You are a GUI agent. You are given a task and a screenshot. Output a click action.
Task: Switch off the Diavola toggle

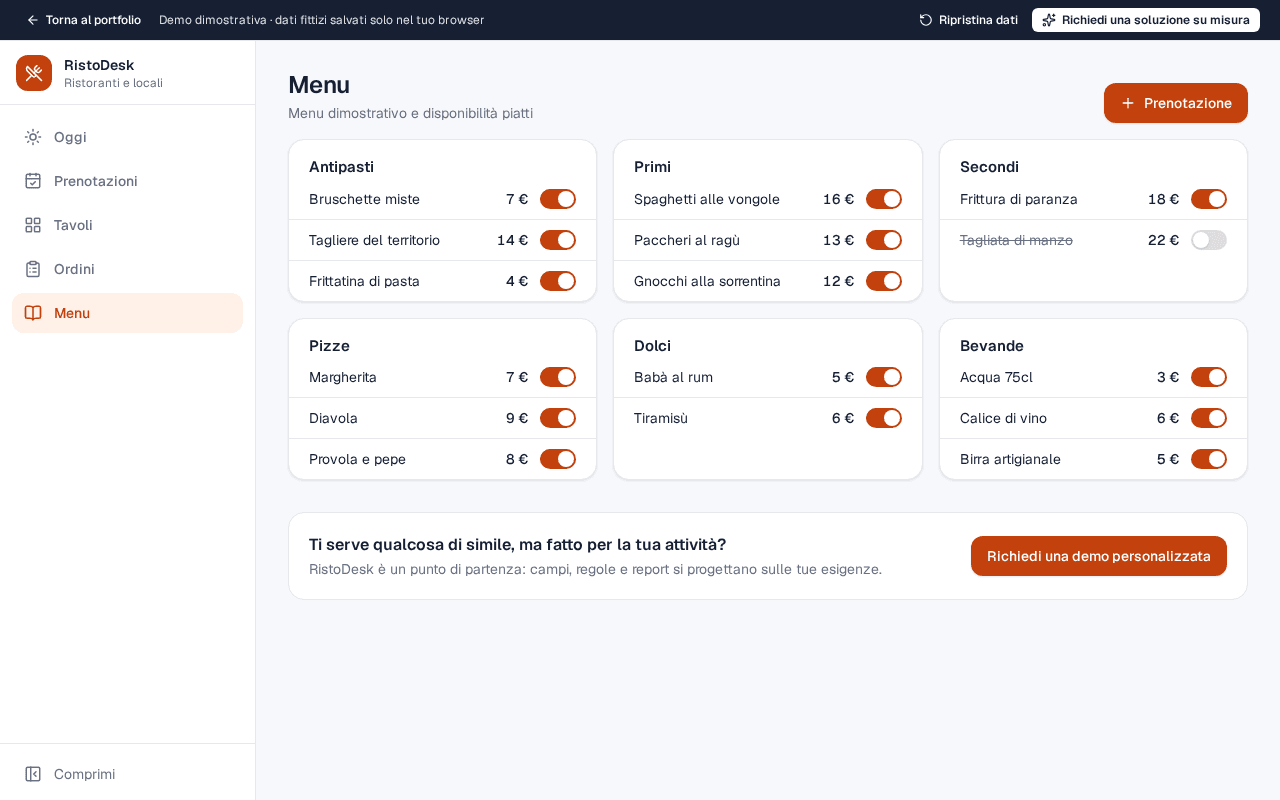click(558, 418)
